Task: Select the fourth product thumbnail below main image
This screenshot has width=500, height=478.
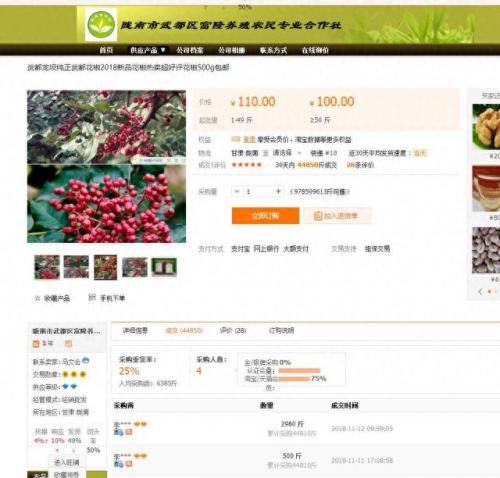Action: pos(135,267)
